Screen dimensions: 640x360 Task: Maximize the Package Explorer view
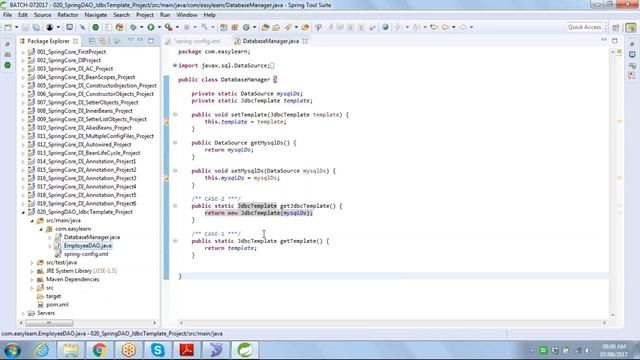(x=151, y=40)
